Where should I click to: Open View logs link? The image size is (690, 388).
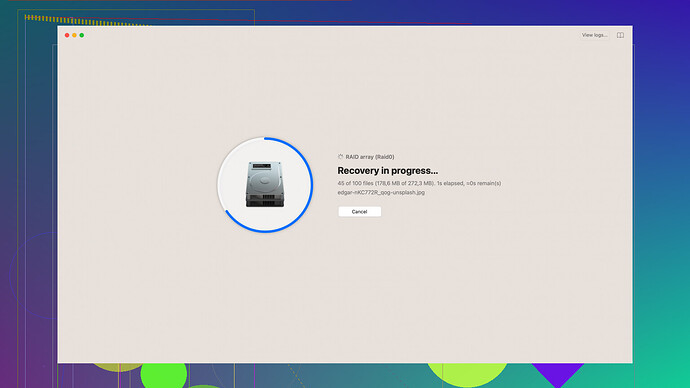594,35
